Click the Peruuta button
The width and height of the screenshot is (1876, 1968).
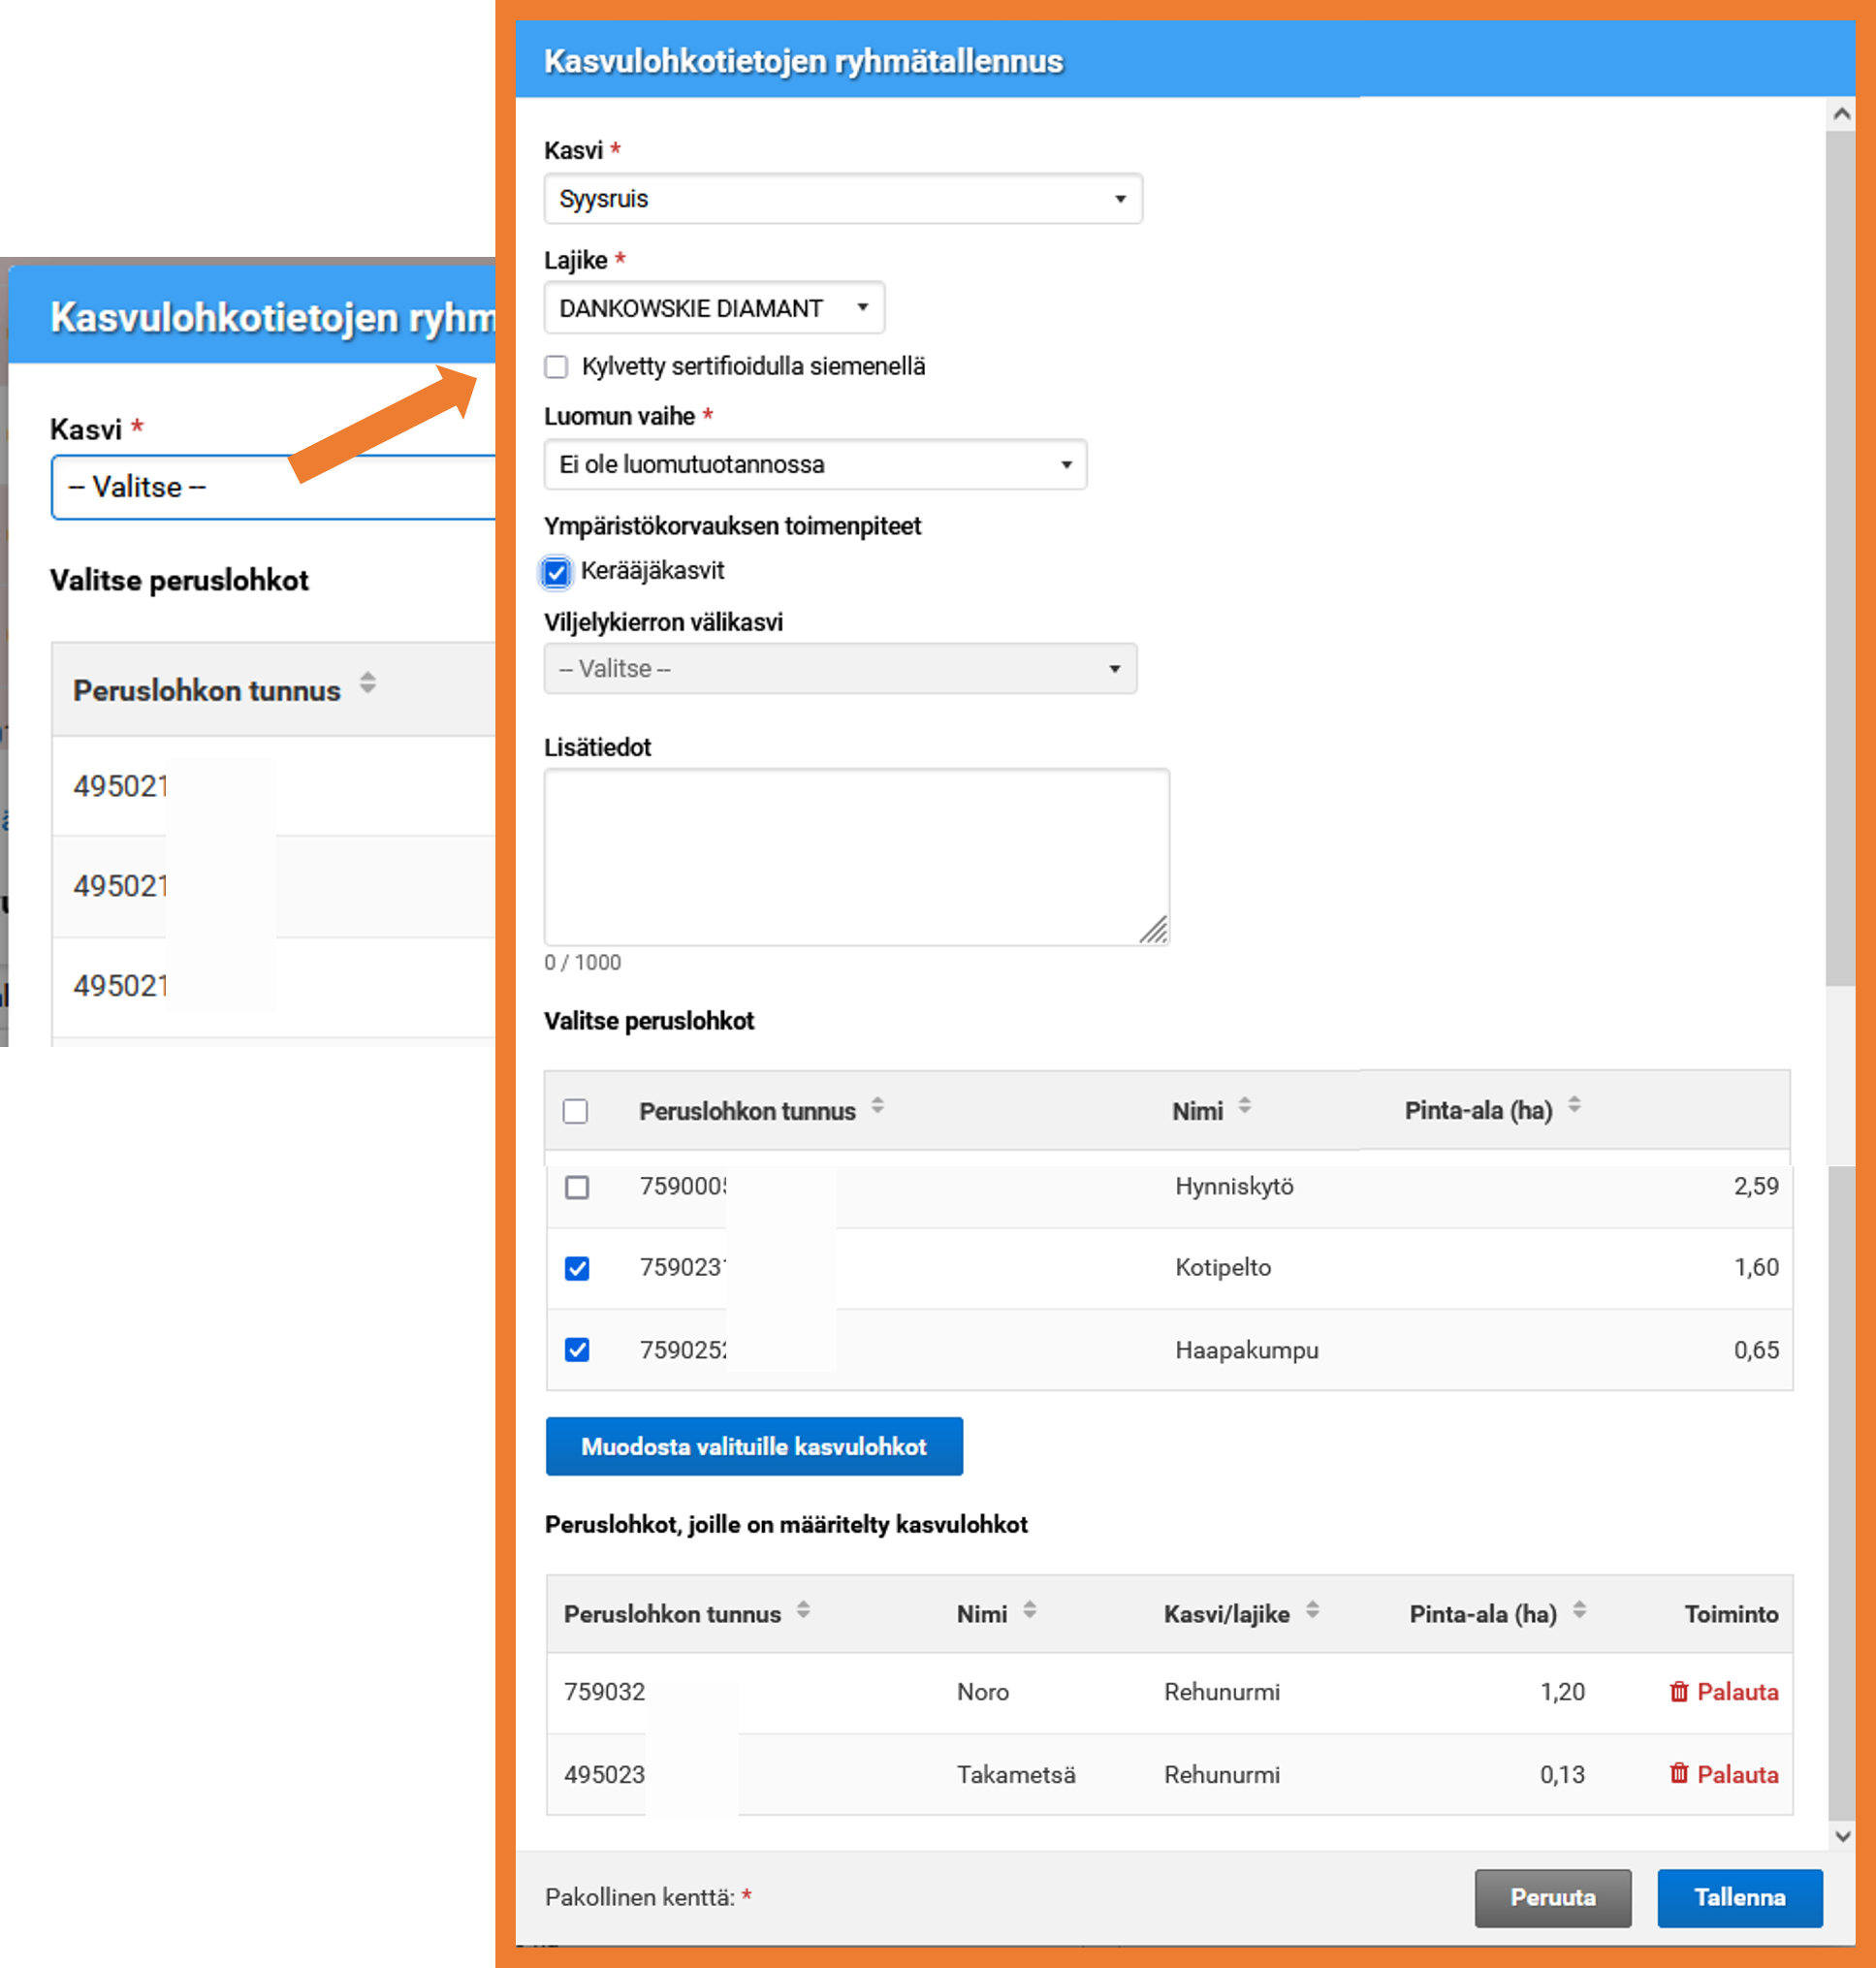click(x=1552, y=1897)
